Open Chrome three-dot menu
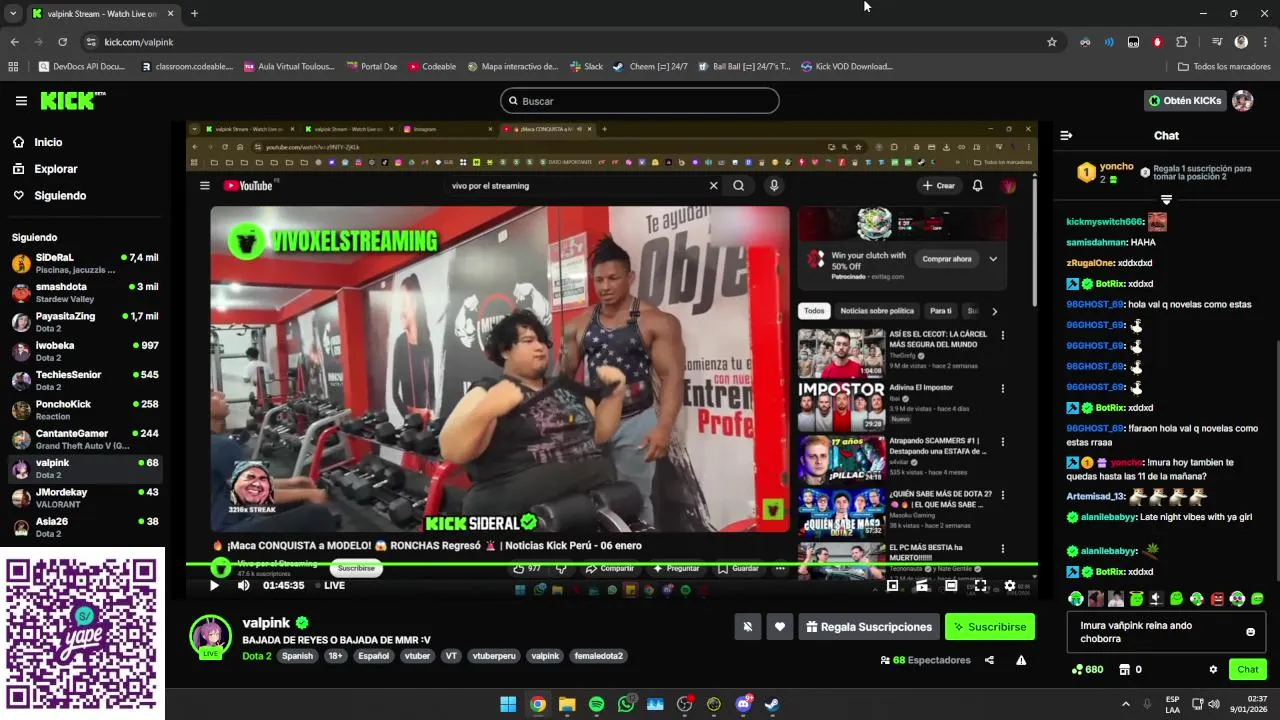This screenshot has width=1280, height=720. (x=1265, y=42)
